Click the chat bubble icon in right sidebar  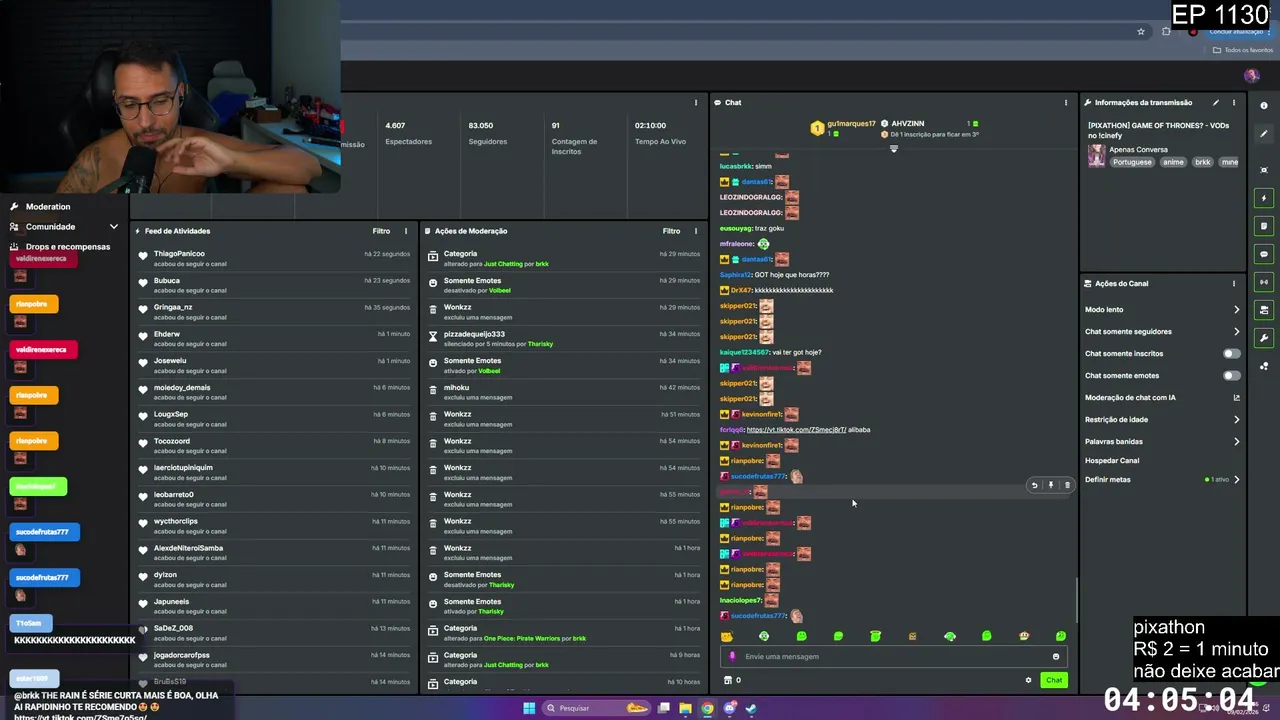click(x=1264, y=254)
